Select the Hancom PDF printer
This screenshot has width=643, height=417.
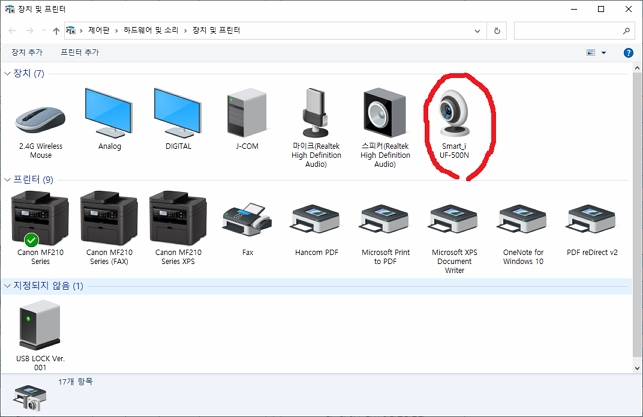click(316, 230)
